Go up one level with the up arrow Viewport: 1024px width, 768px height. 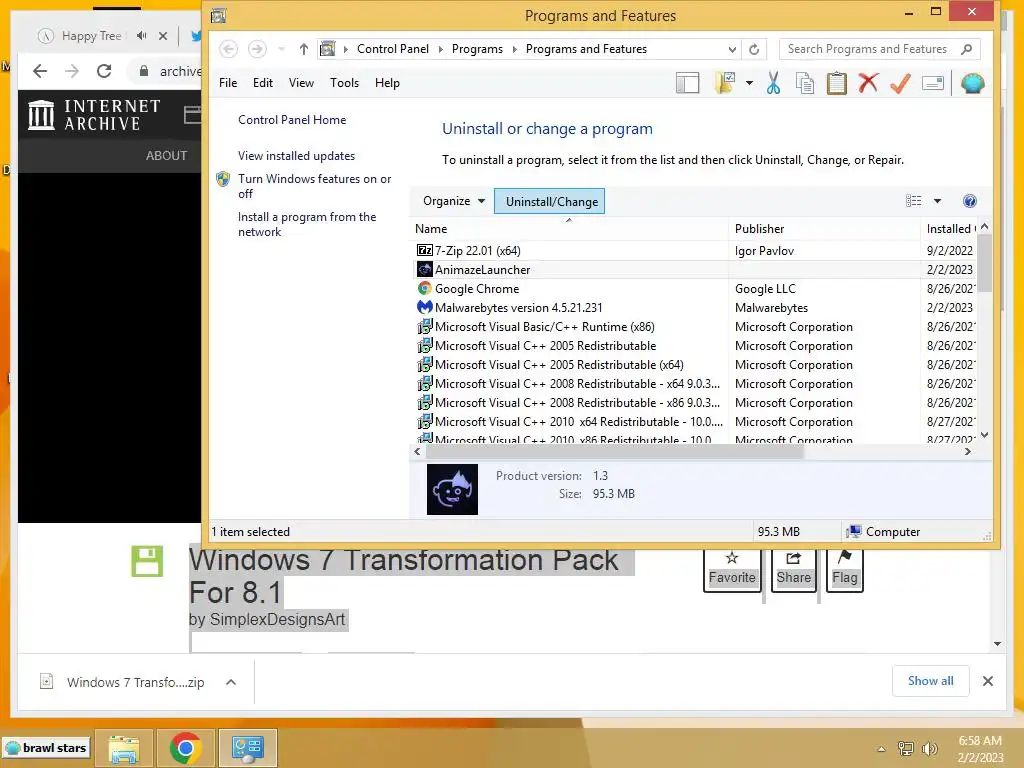click(x=304, y=49)
